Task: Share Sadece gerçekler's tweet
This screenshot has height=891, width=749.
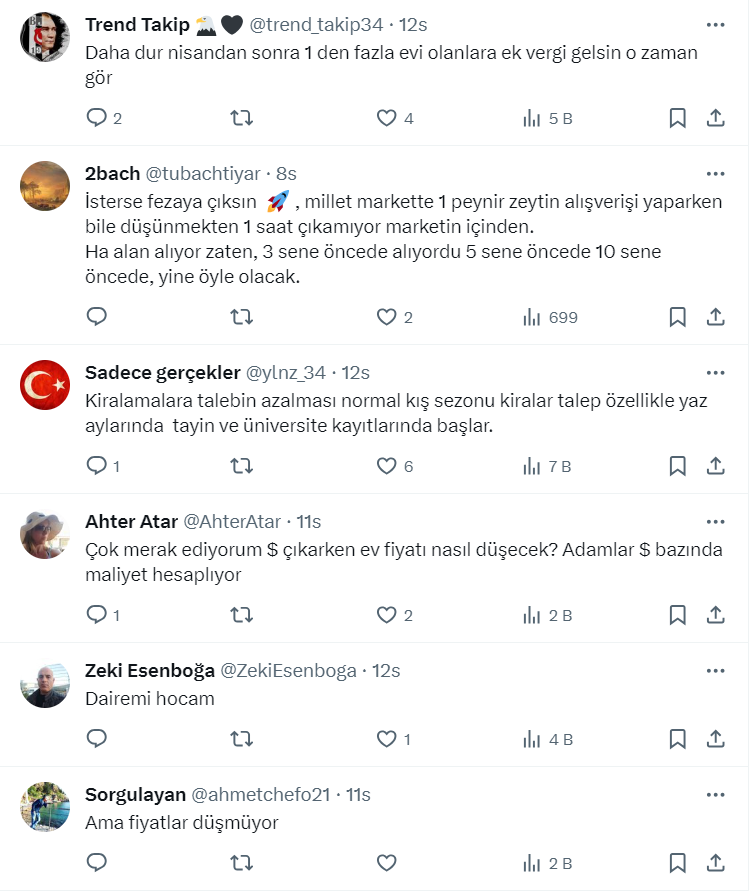Action: 716,465
